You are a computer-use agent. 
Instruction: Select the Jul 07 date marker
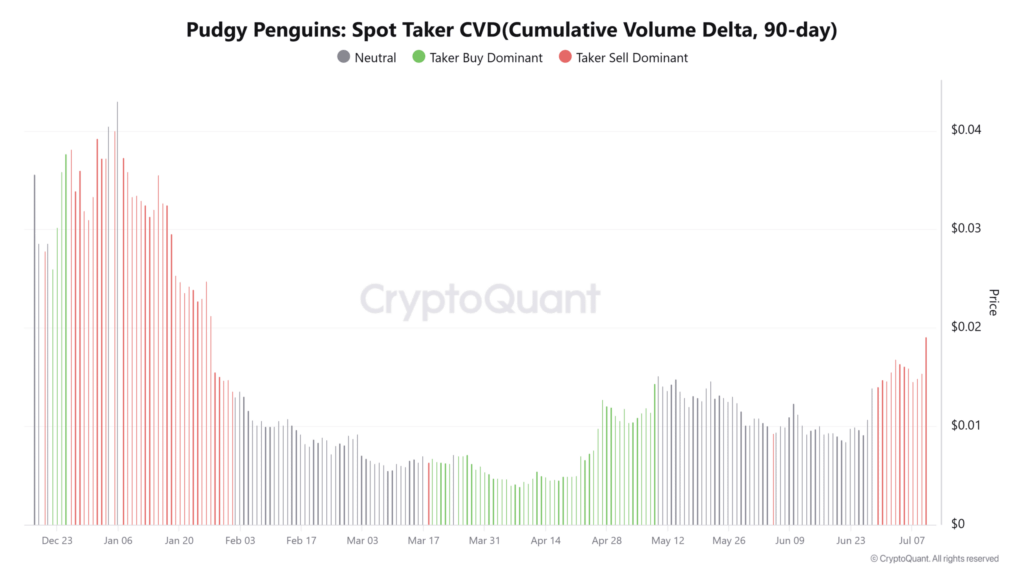[911, 541]
